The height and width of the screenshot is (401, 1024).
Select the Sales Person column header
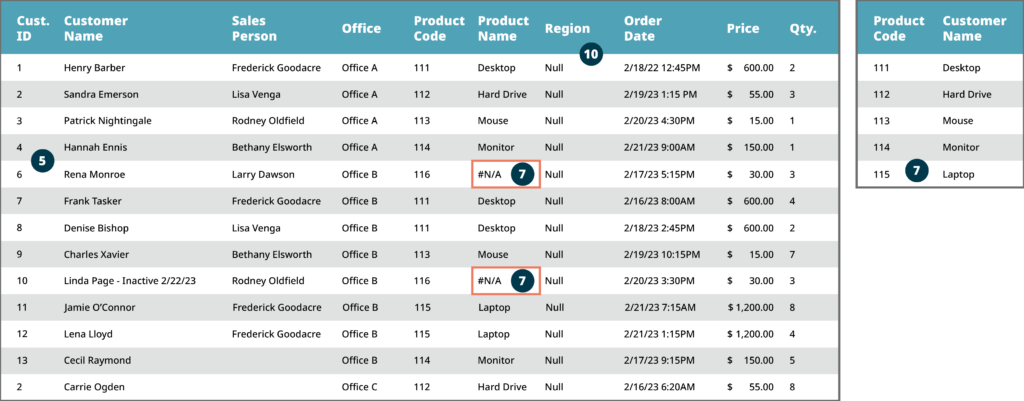pos(255,28)
